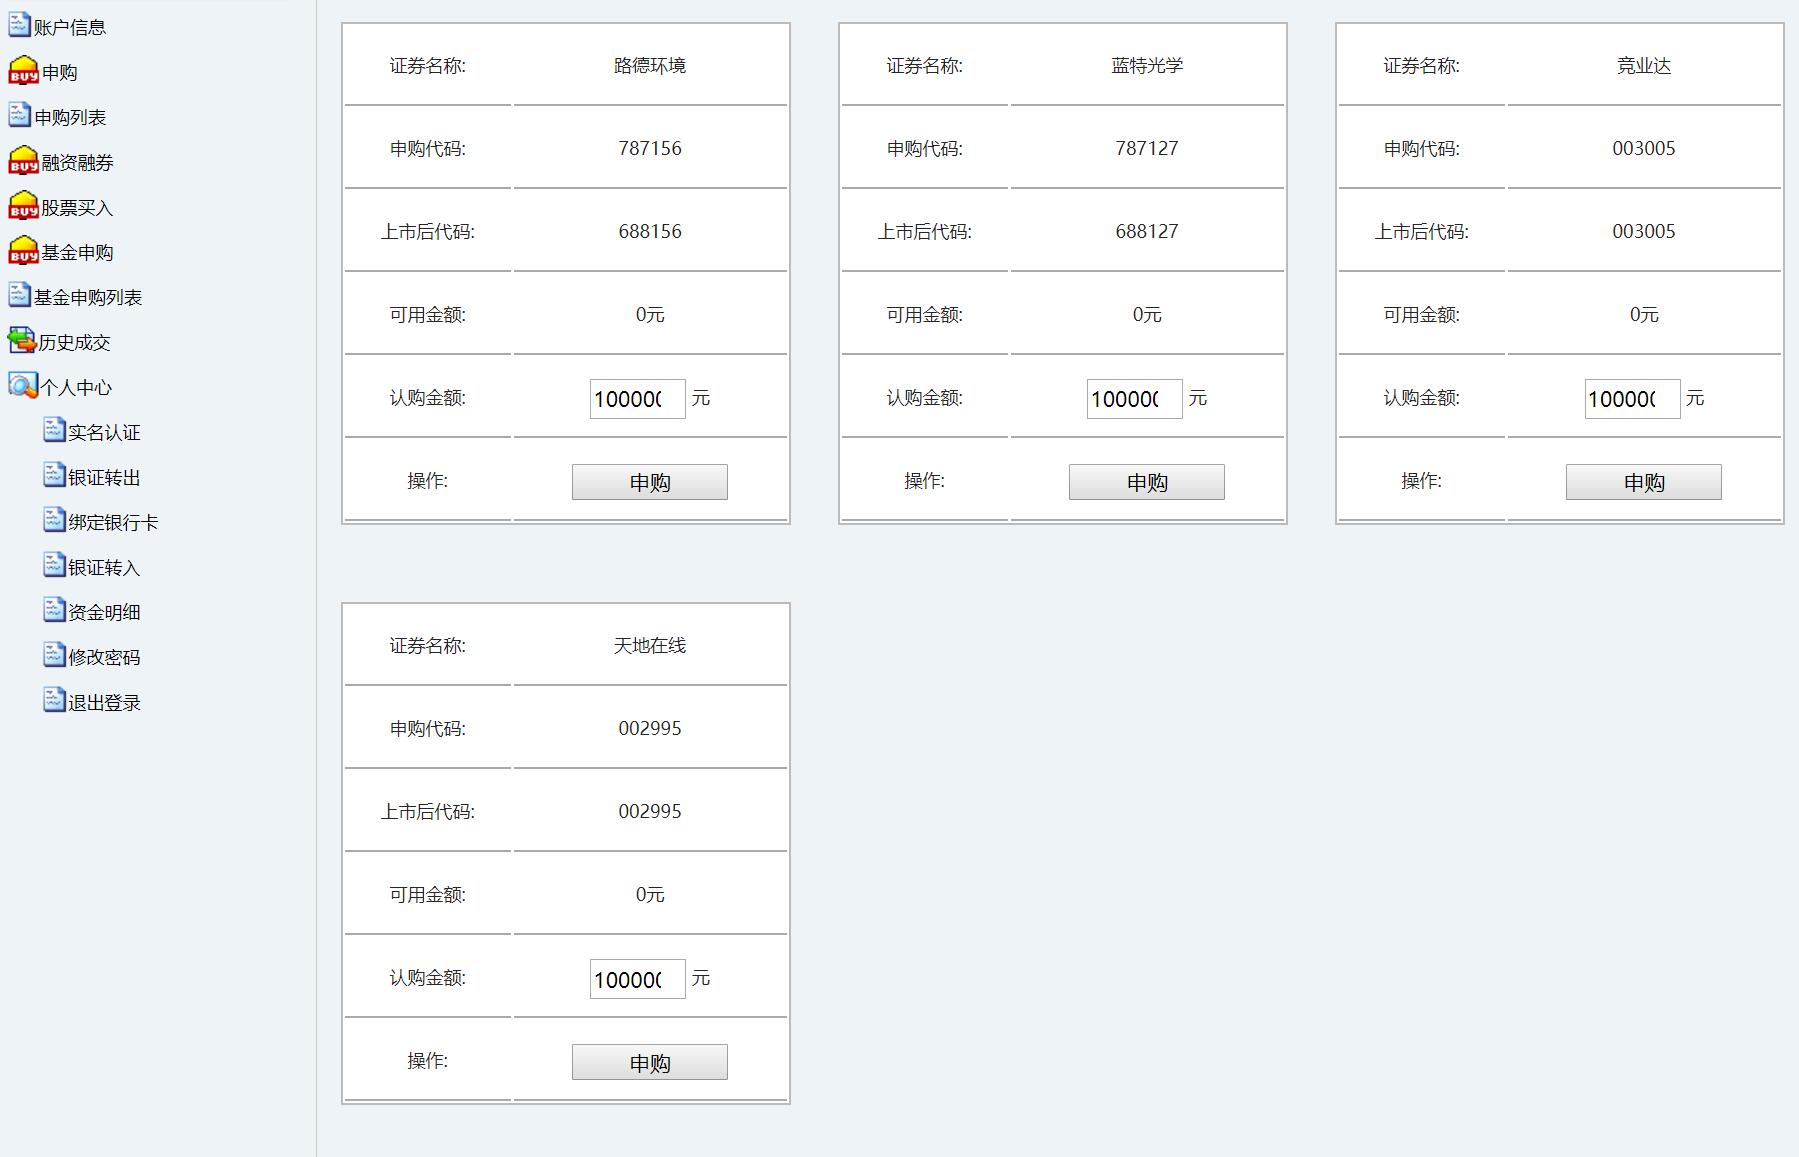Click the 实名认证 document icon
The width and height of the screenshot is (1799, 1157).
[54, 430]
